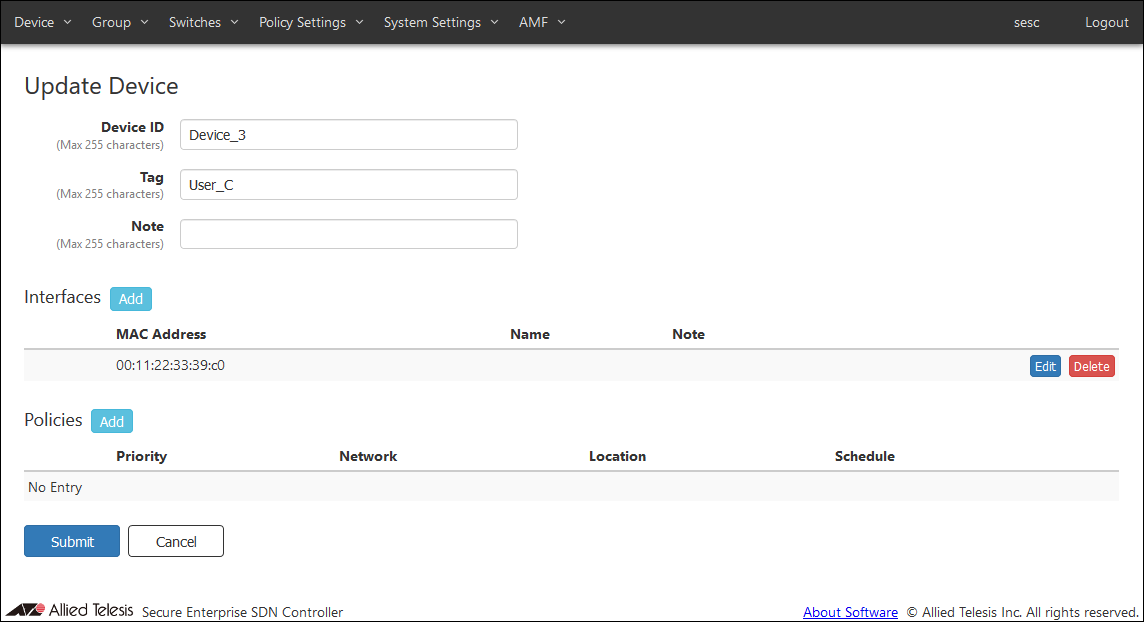Cancel the device update
Image resolution: width=1144 pixels, height=622 pixels.
pyautogui.click(x=176, y=541)
